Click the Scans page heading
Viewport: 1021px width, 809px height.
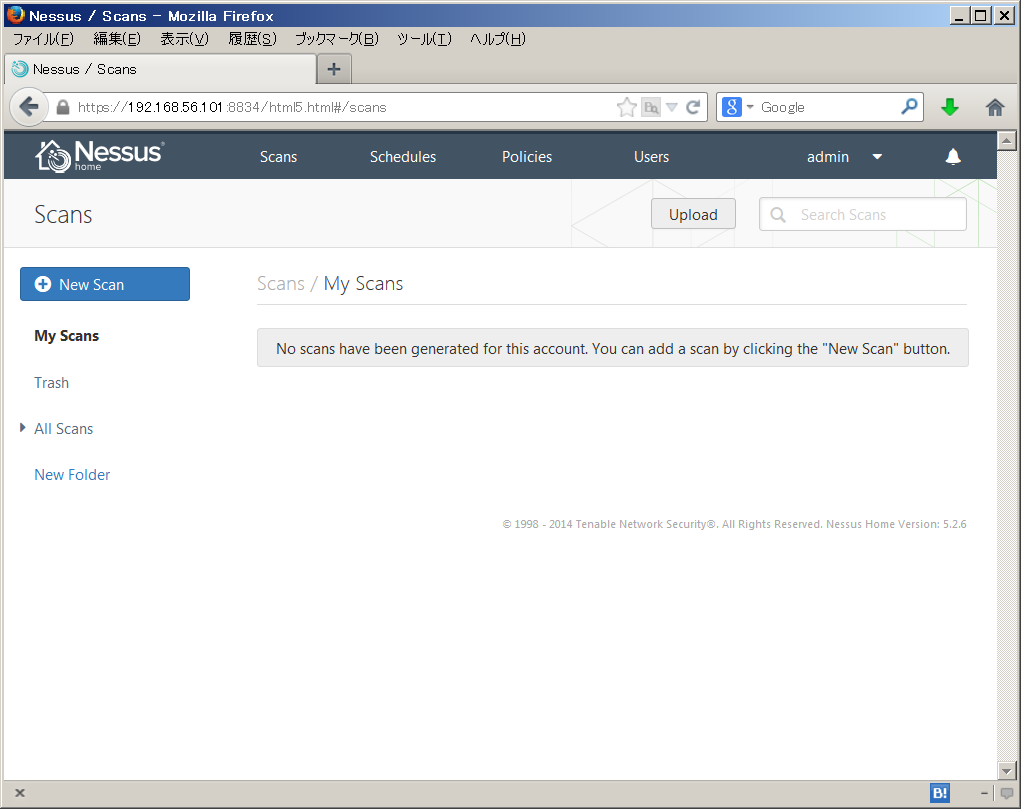click(x=63, y=214)
